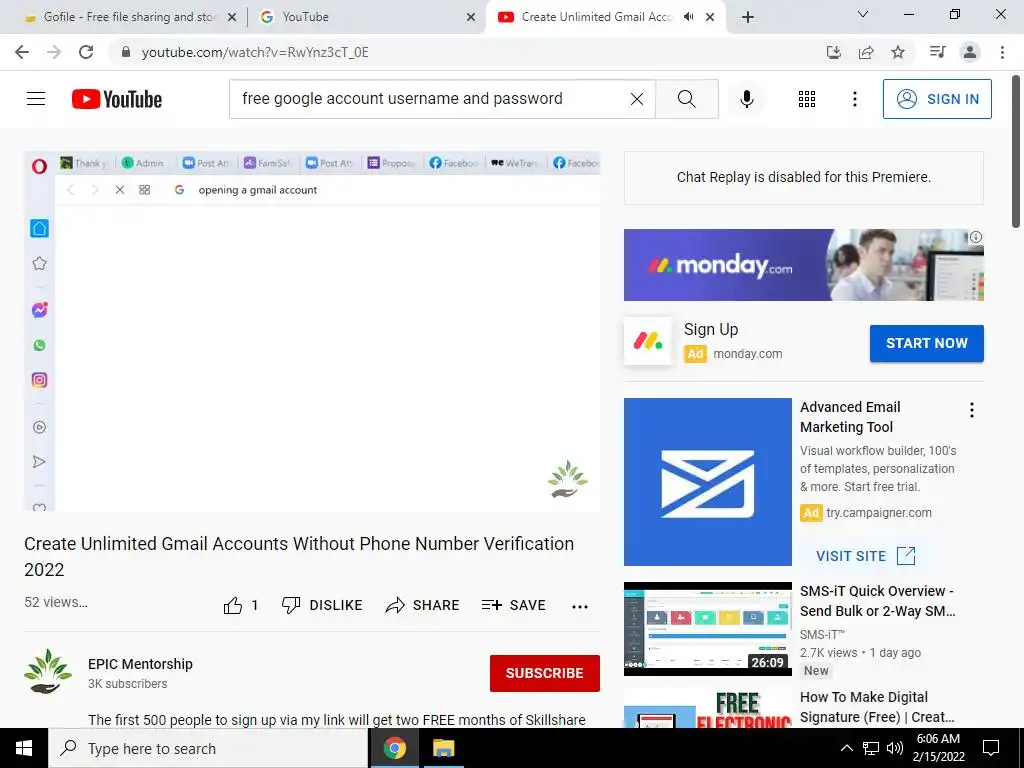Open File Explorer from taskbar

coord(443,748)
